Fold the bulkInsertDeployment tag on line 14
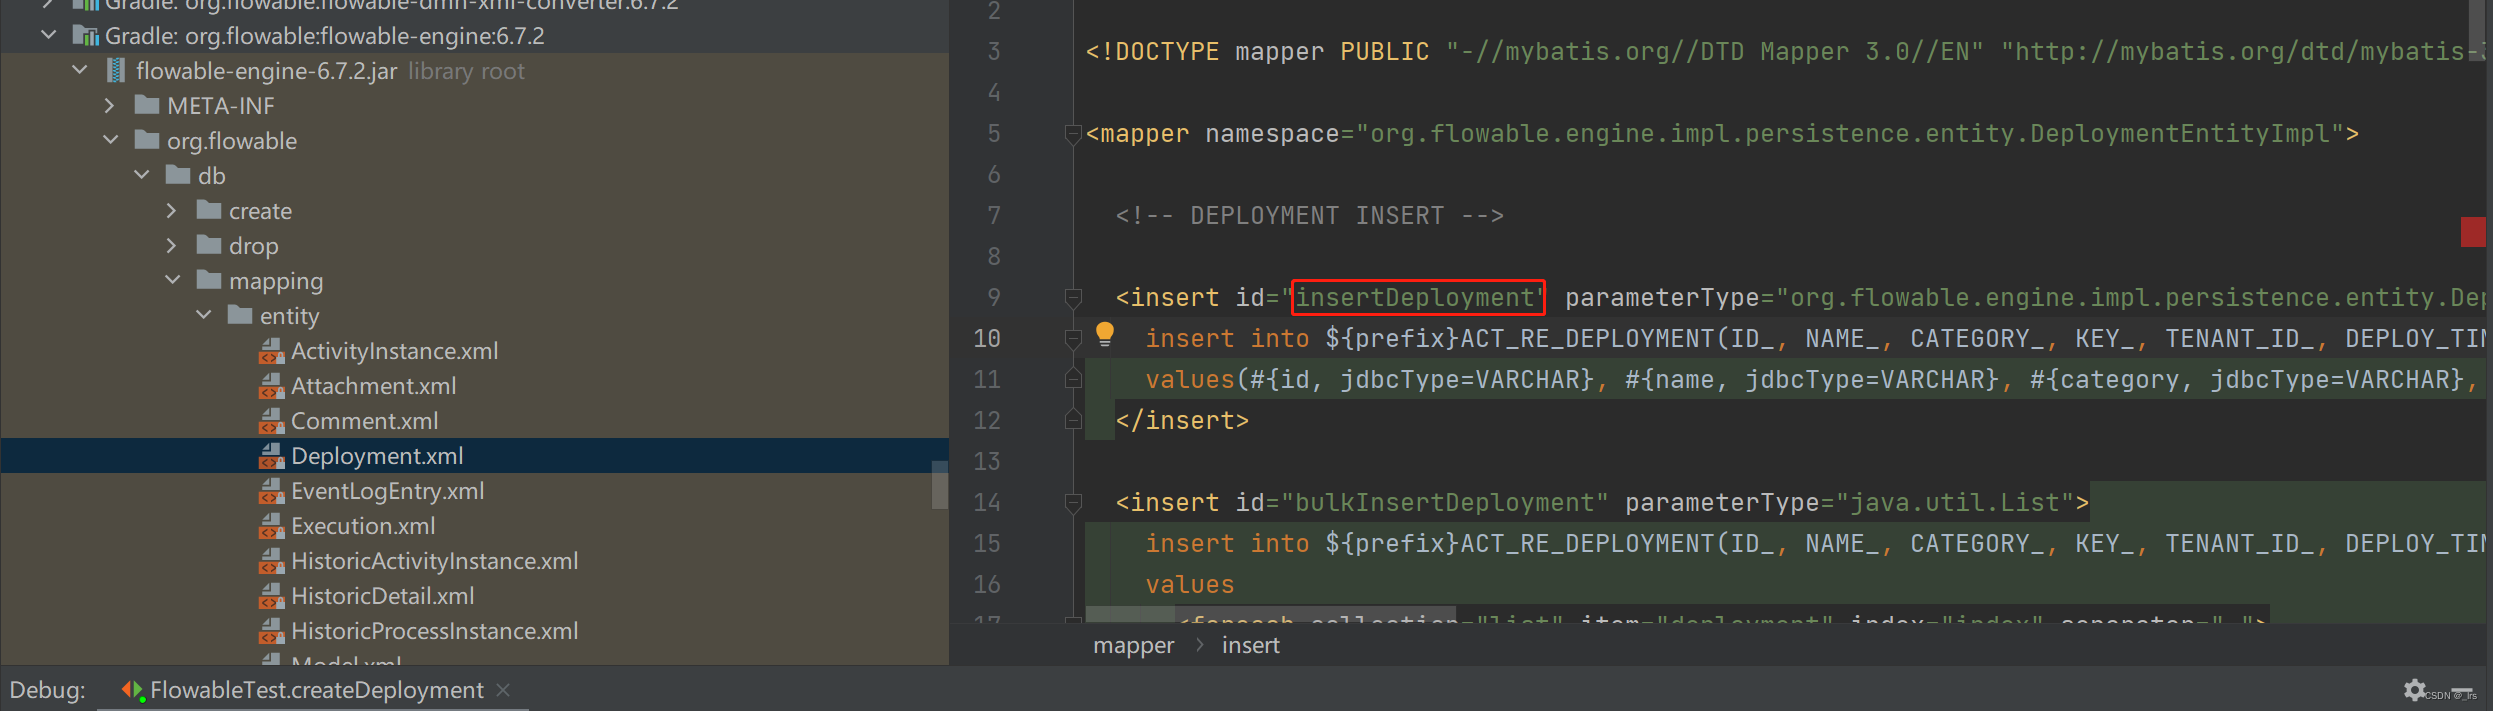The width and height of the screenshot is (2493, 711). [x=1073, y=503]
